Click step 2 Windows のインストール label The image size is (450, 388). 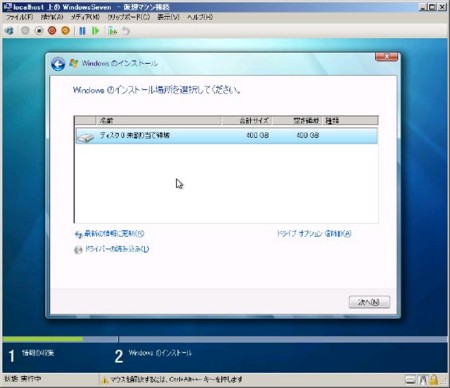tap(160, 353)
